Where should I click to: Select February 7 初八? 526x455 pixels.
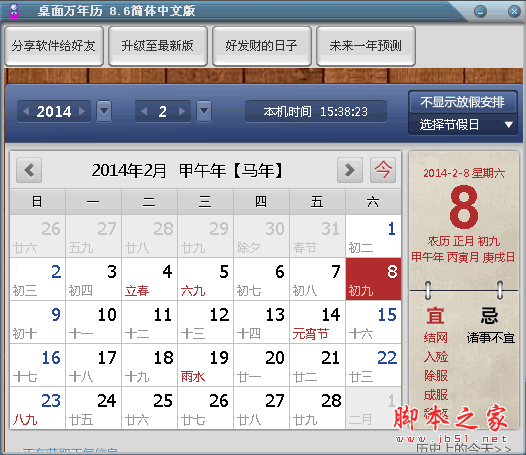[318, 279]
